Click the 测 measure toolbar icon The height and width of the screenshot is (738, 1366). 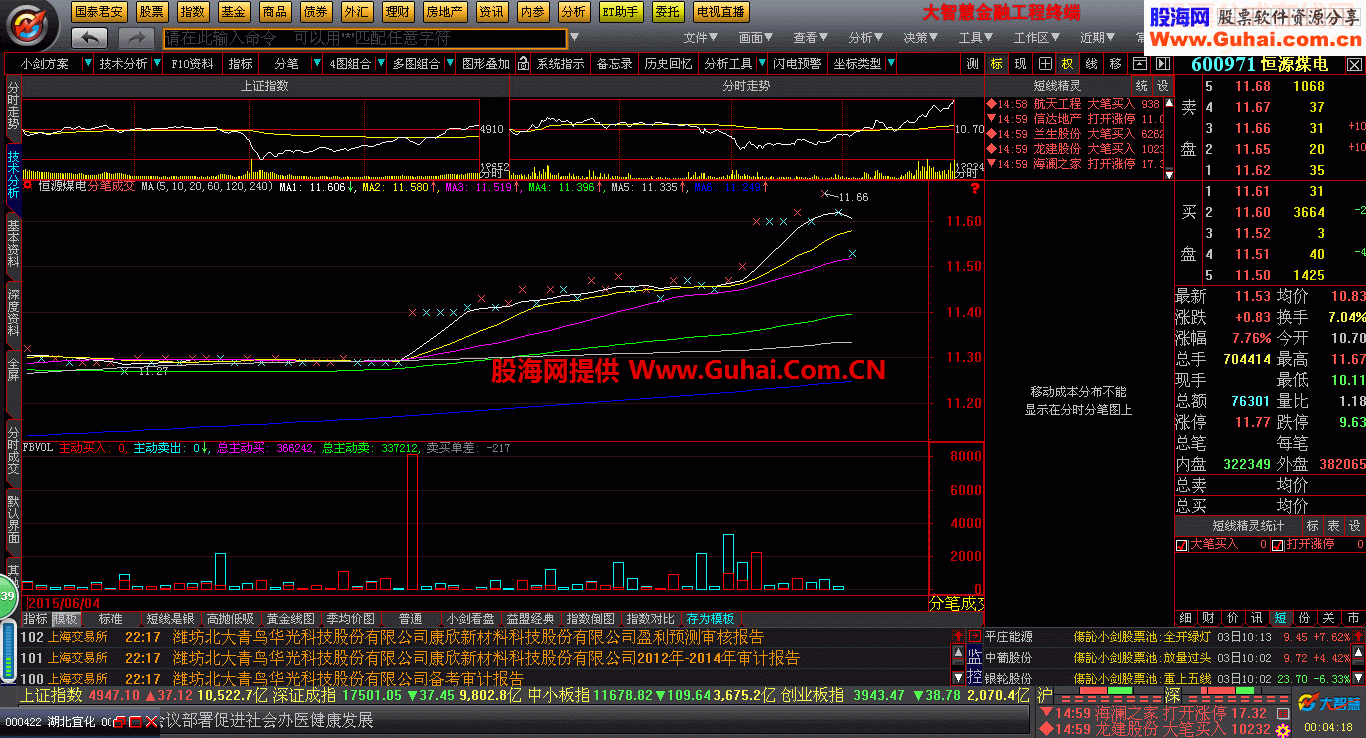tap(972, 63)
